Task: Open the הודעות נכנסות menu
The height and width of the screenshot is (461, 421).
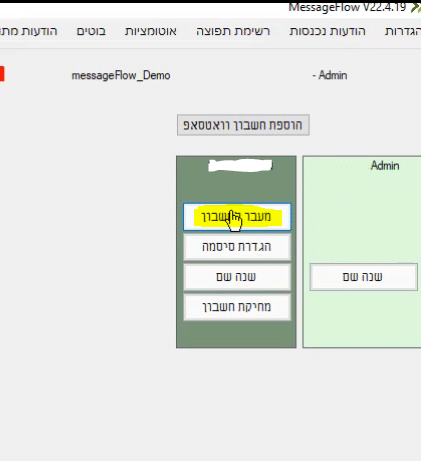Action: pyautogui.click(x=327, y=31)
